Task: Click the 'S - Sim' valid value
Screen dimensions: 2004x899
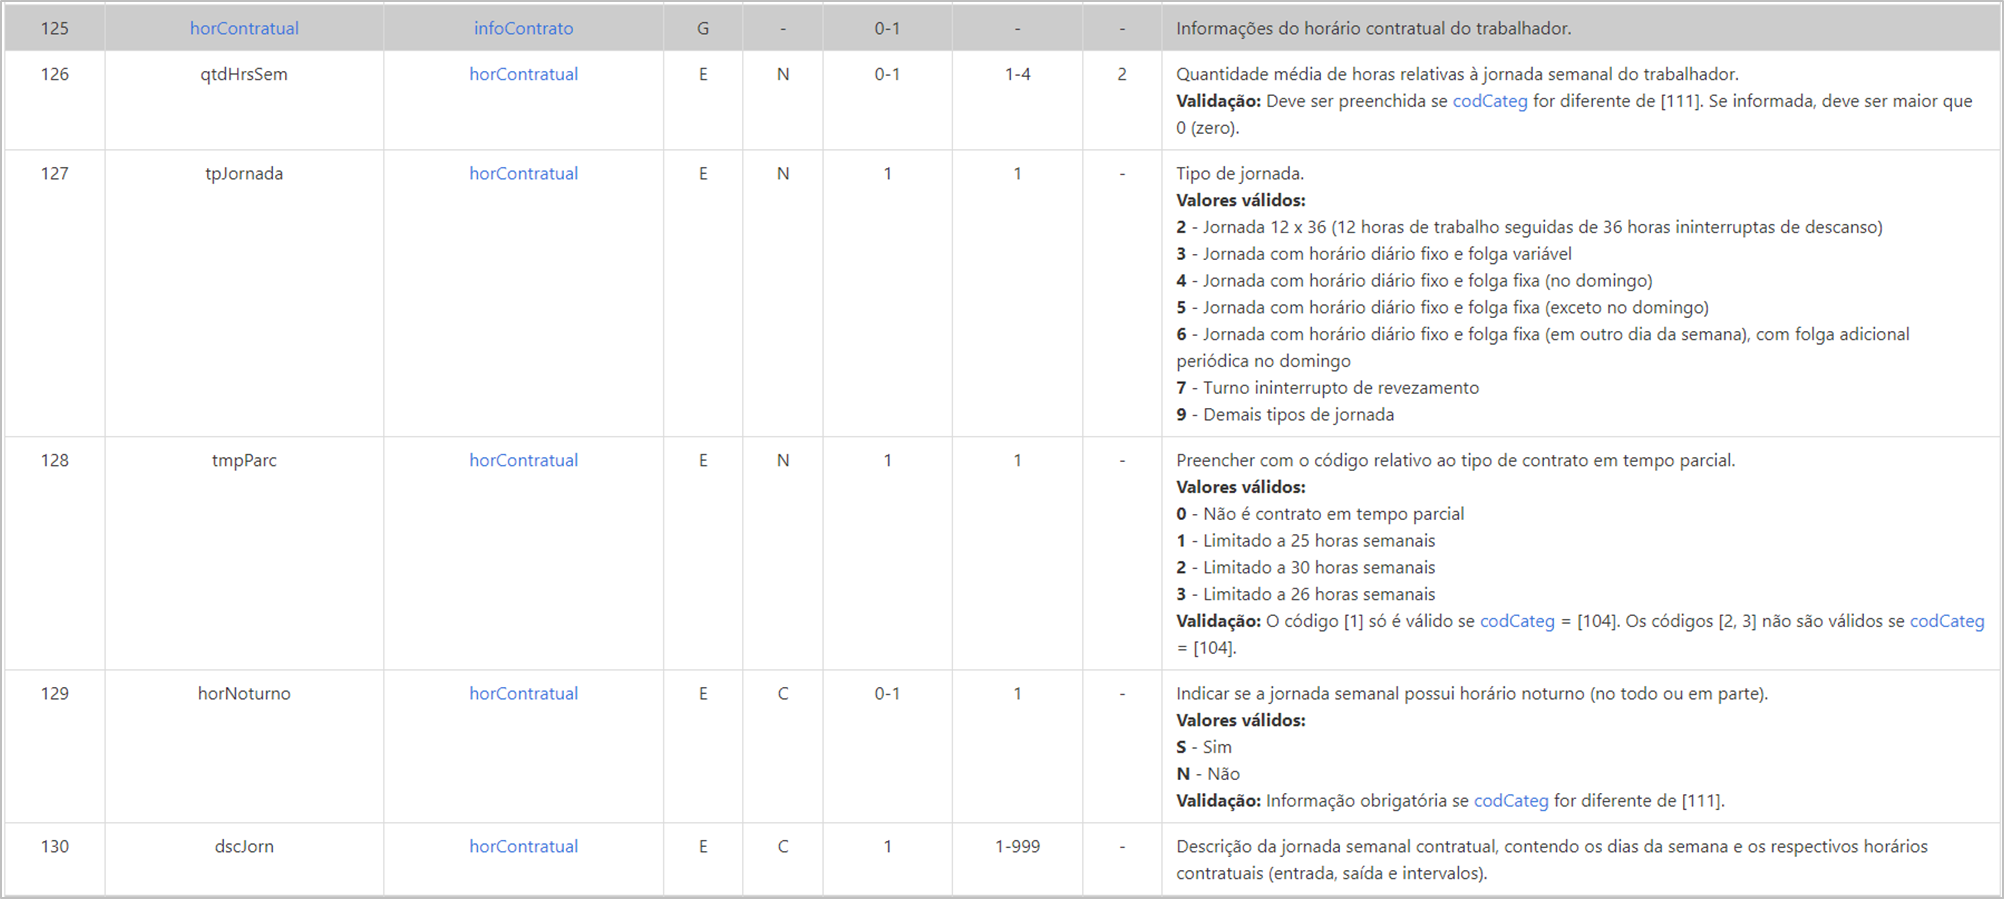Action: click(1204, 747)
